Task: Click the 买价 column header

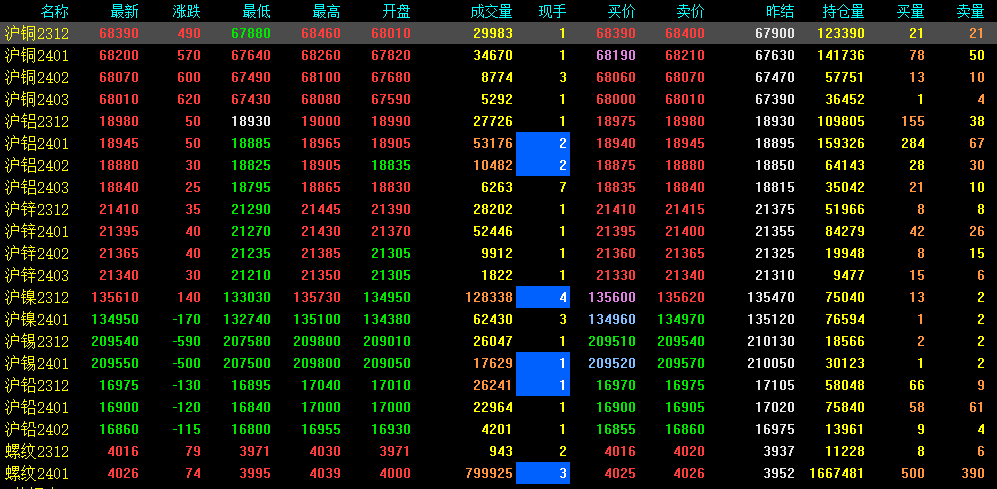Action: click(622, 11)
